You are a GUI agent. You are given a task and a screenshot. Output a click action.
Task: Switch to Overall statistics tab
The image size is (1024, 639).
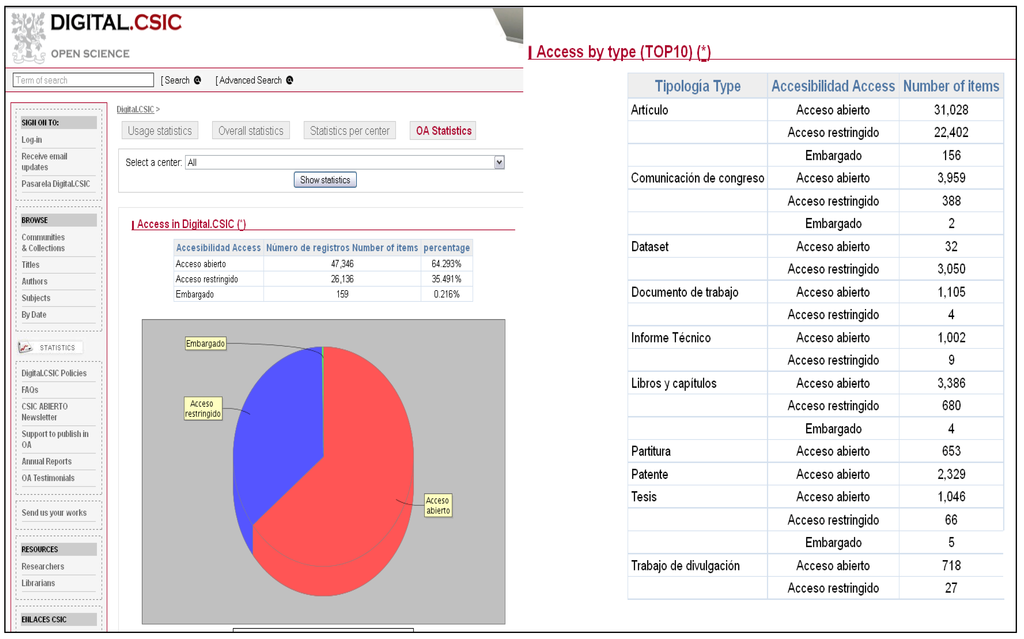pyautogui.click(x=251, y=131)
